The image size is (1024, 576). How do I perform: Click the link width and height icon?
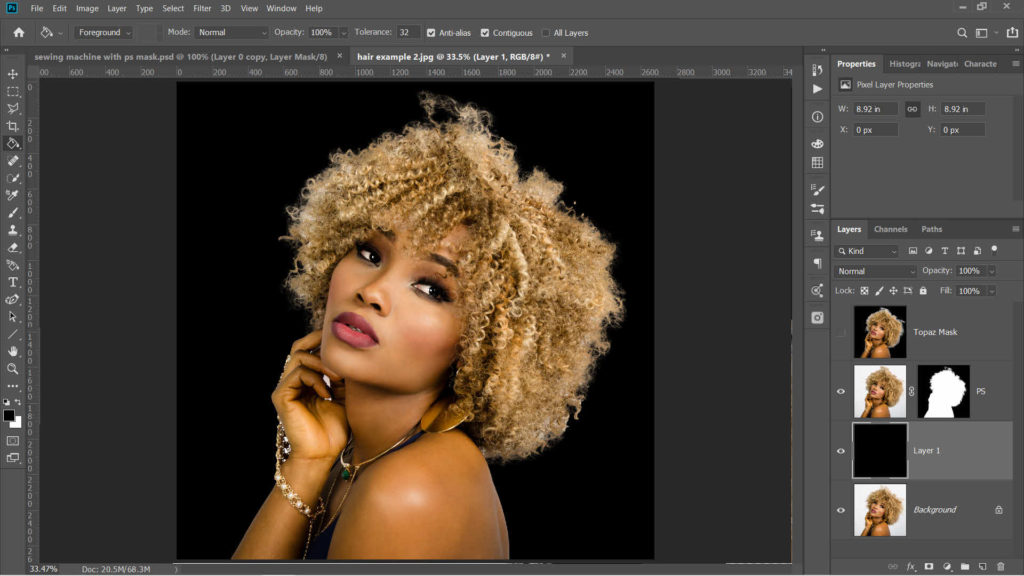[x=912, y=109]
